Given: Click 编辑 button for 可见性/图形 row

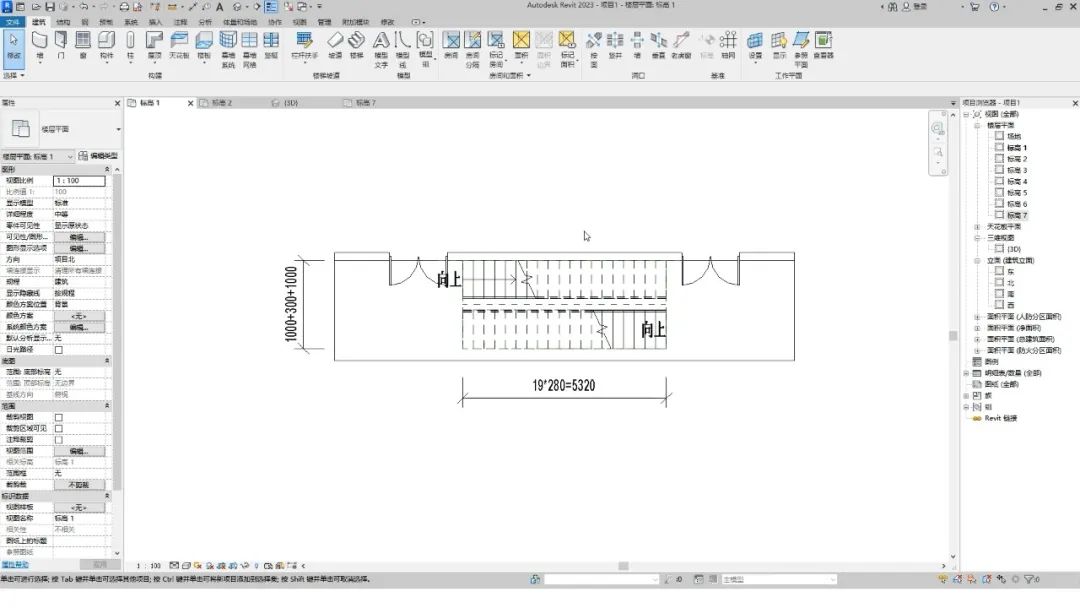Looking at the screenshot, I should pyautogui.click(x=79, y=237).
